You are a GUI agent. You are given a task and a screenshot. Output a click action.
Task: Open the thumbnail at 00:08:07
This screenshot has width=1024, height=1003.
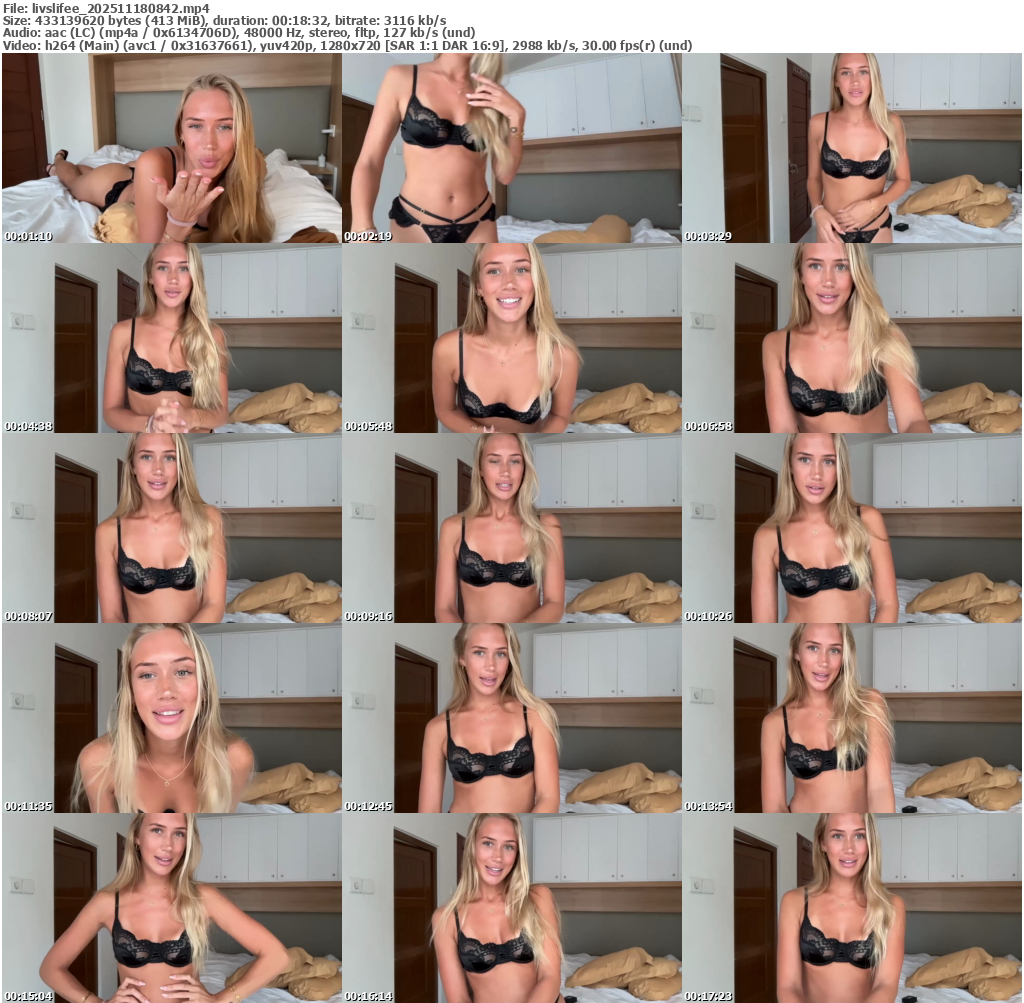point(171,528)
